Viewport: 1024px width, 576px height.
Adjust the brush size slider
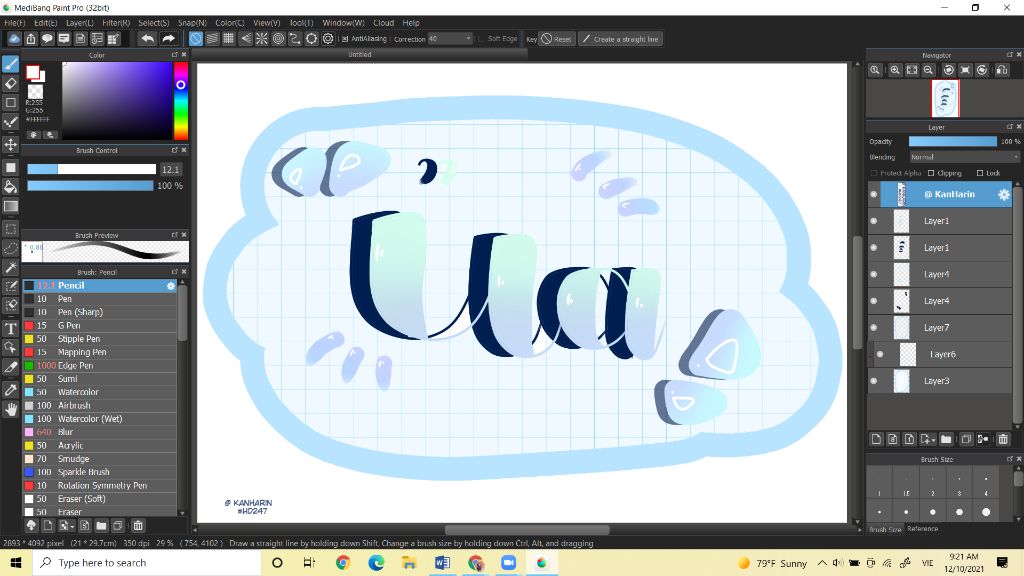(x=91, y=169)
